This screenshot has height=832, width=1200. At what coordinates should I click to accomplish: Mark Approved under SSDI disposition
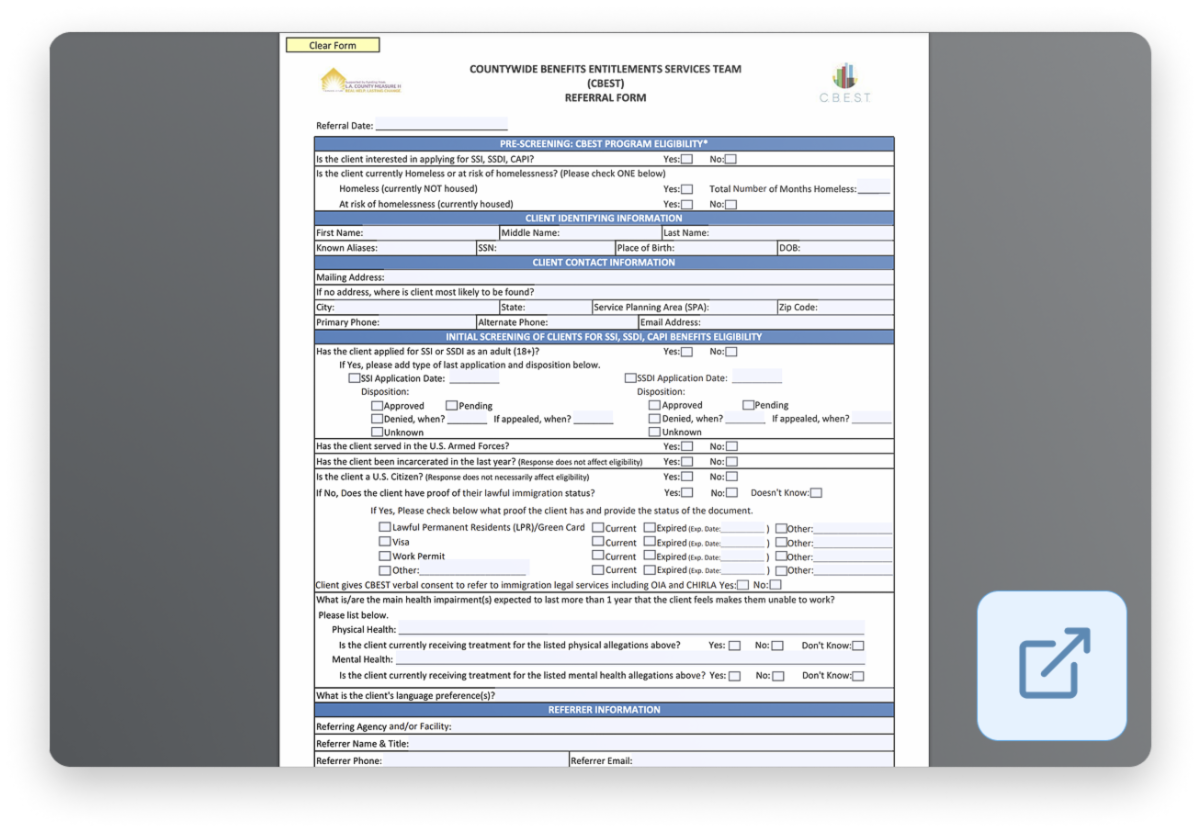(654, 405)
